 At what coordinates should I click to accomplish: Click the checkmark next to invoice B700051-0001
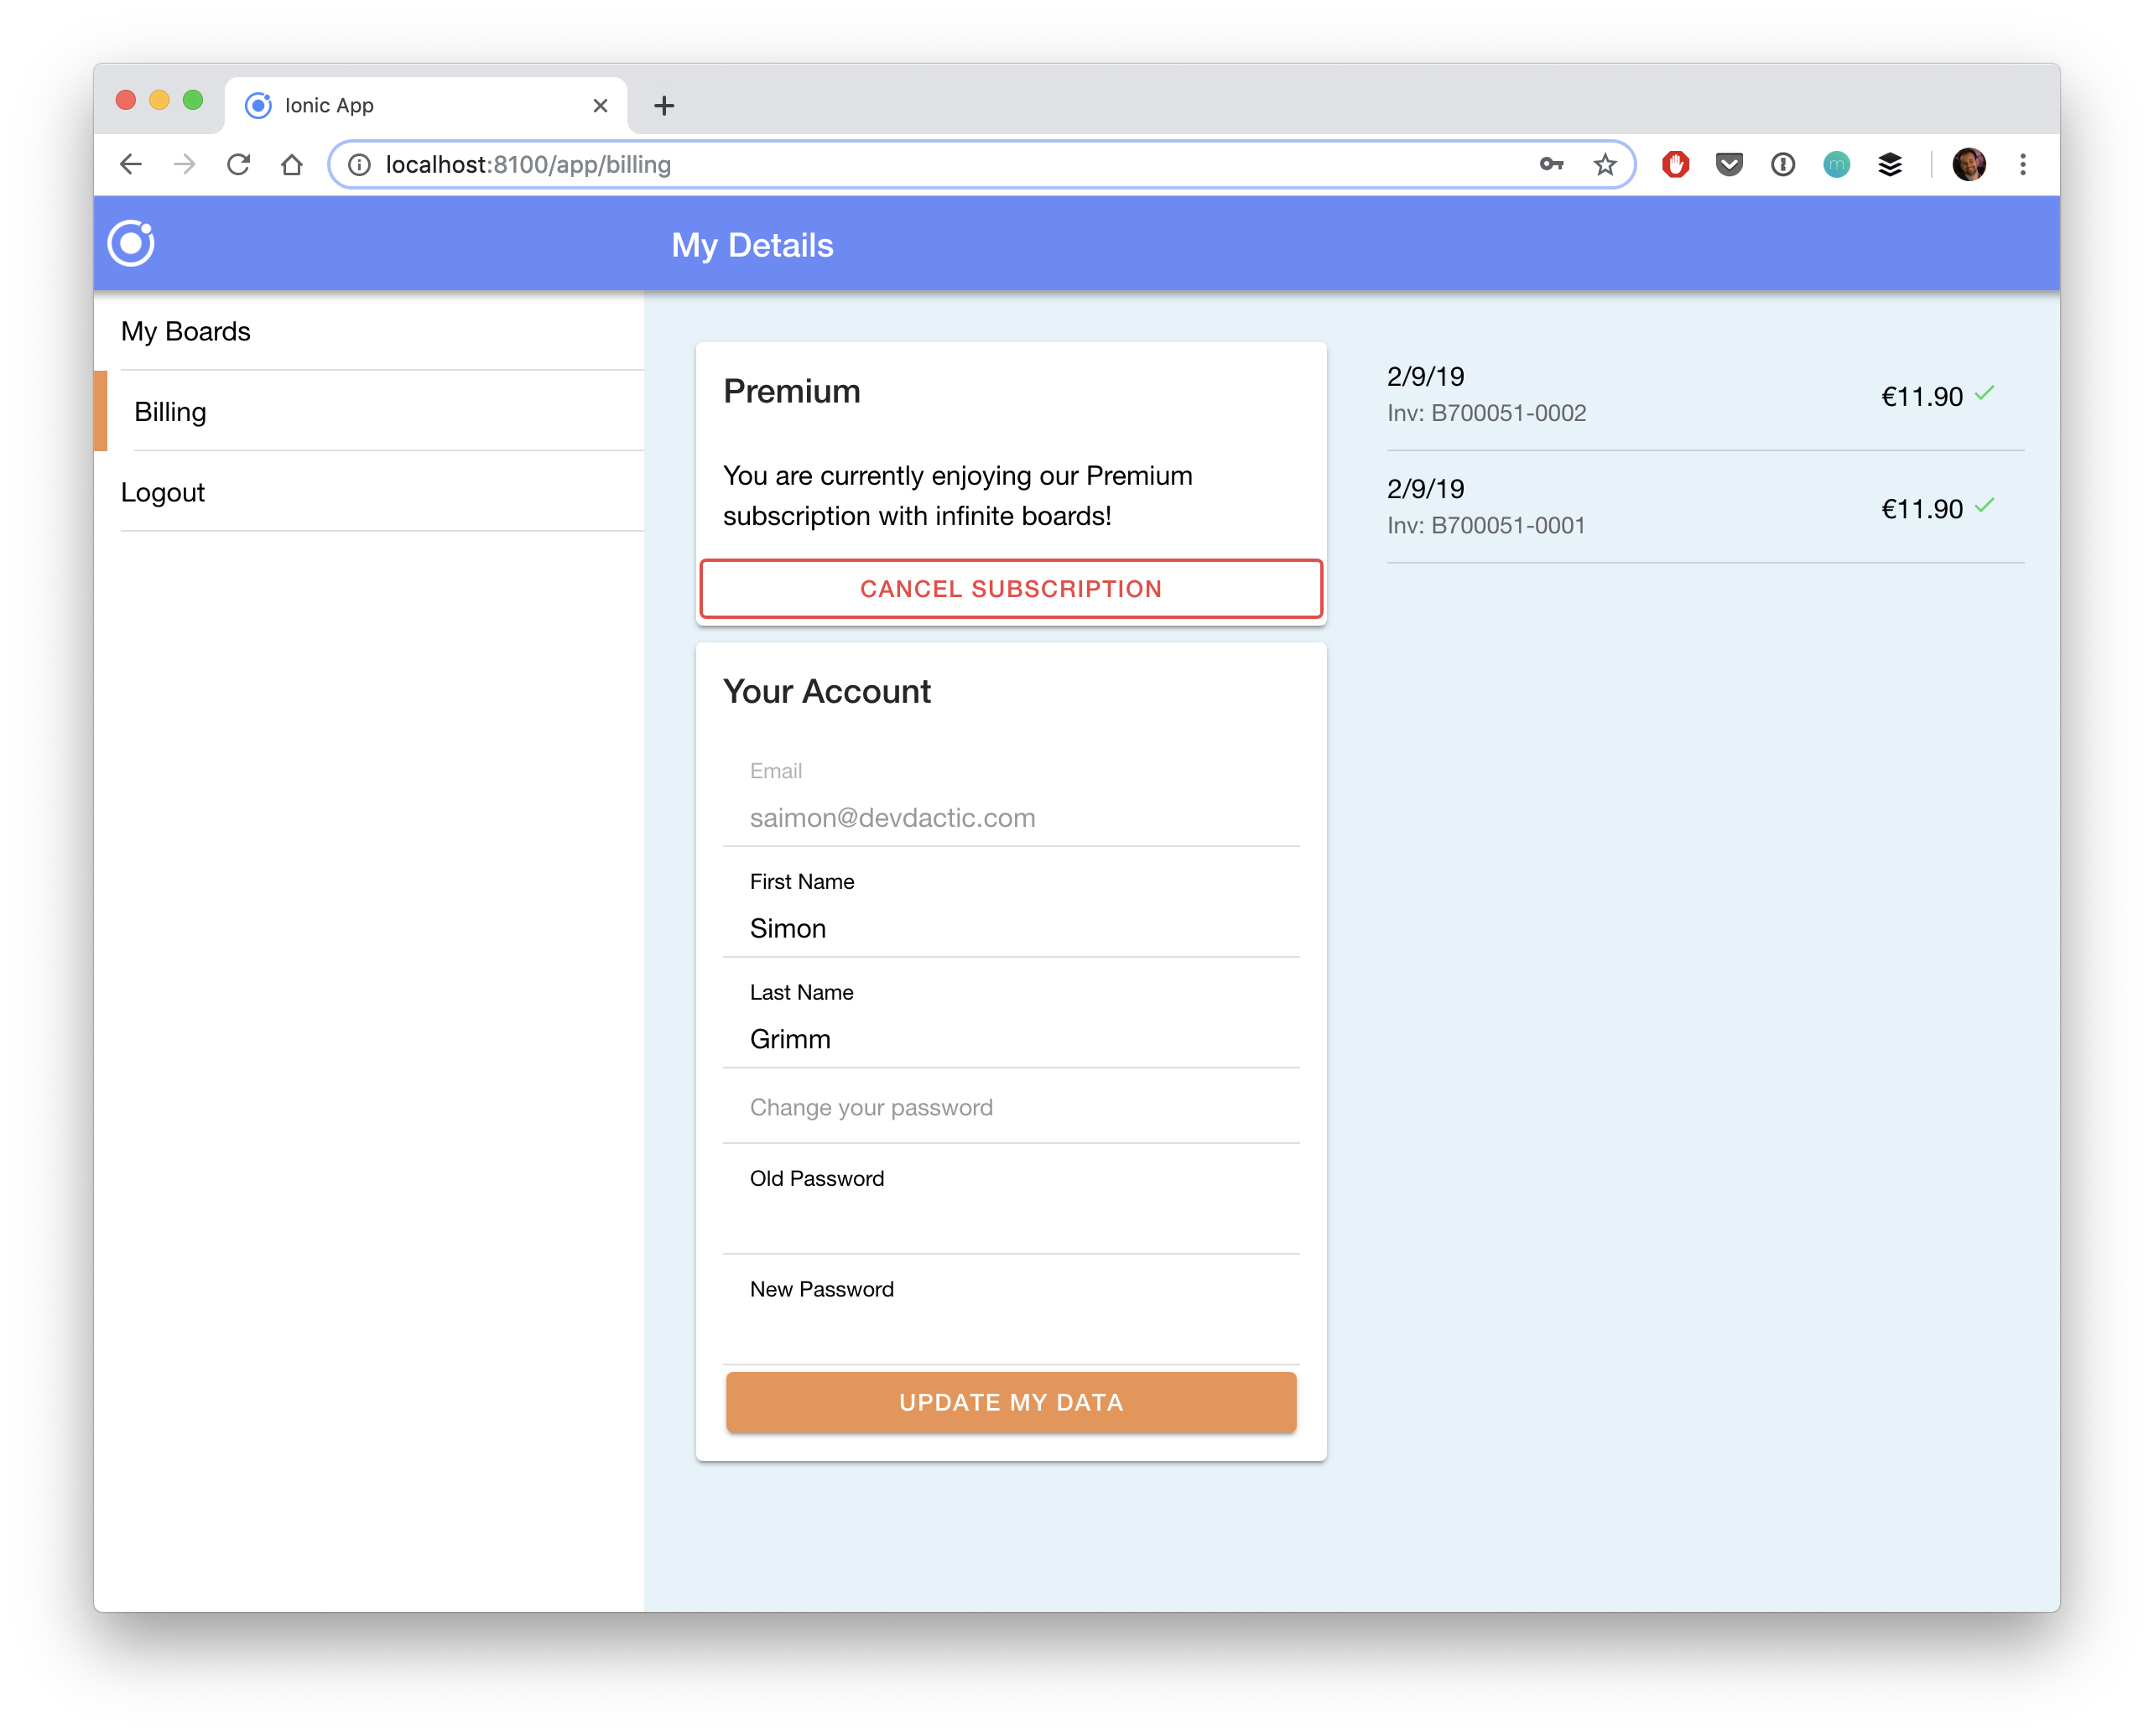(1985, 506)
